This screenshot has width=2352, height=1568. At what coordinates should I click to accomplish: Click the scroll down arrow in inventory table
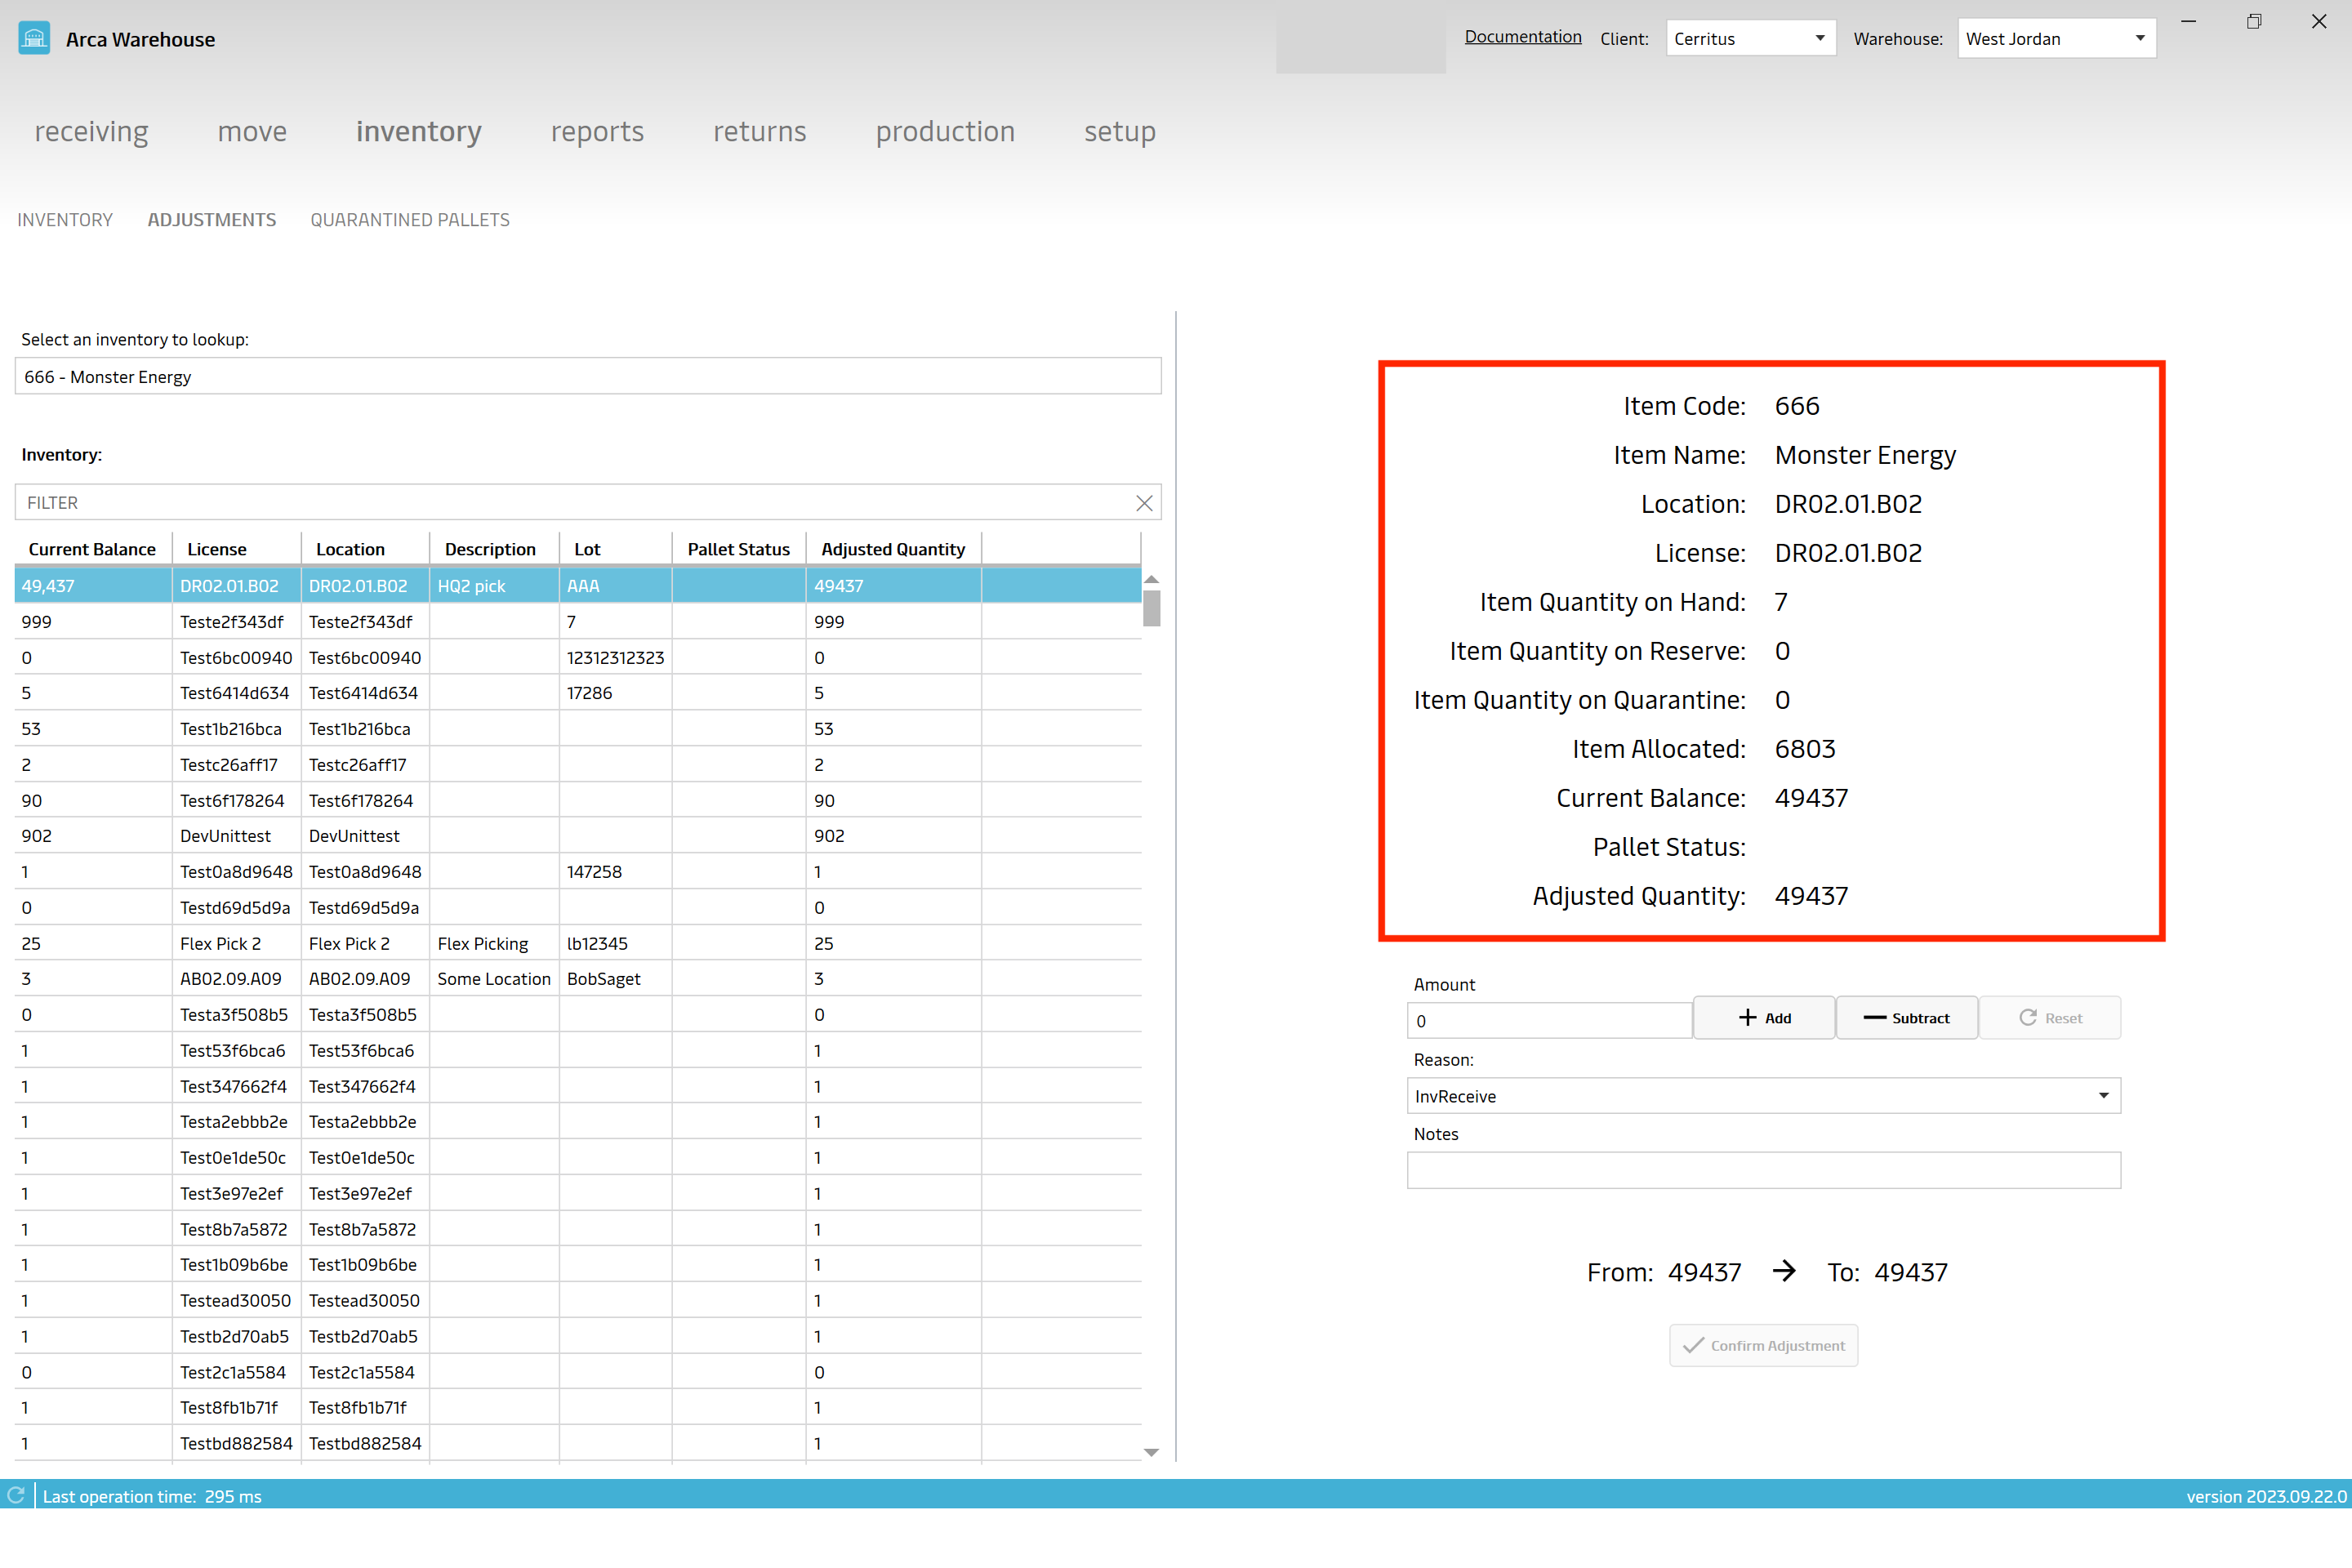point(1151,1452)
